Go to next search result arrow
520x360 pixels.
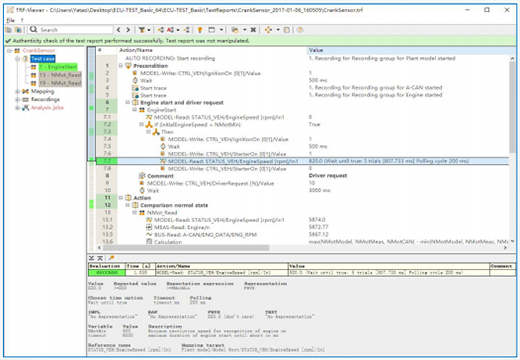pyautogui.click(x=128, y=30)
